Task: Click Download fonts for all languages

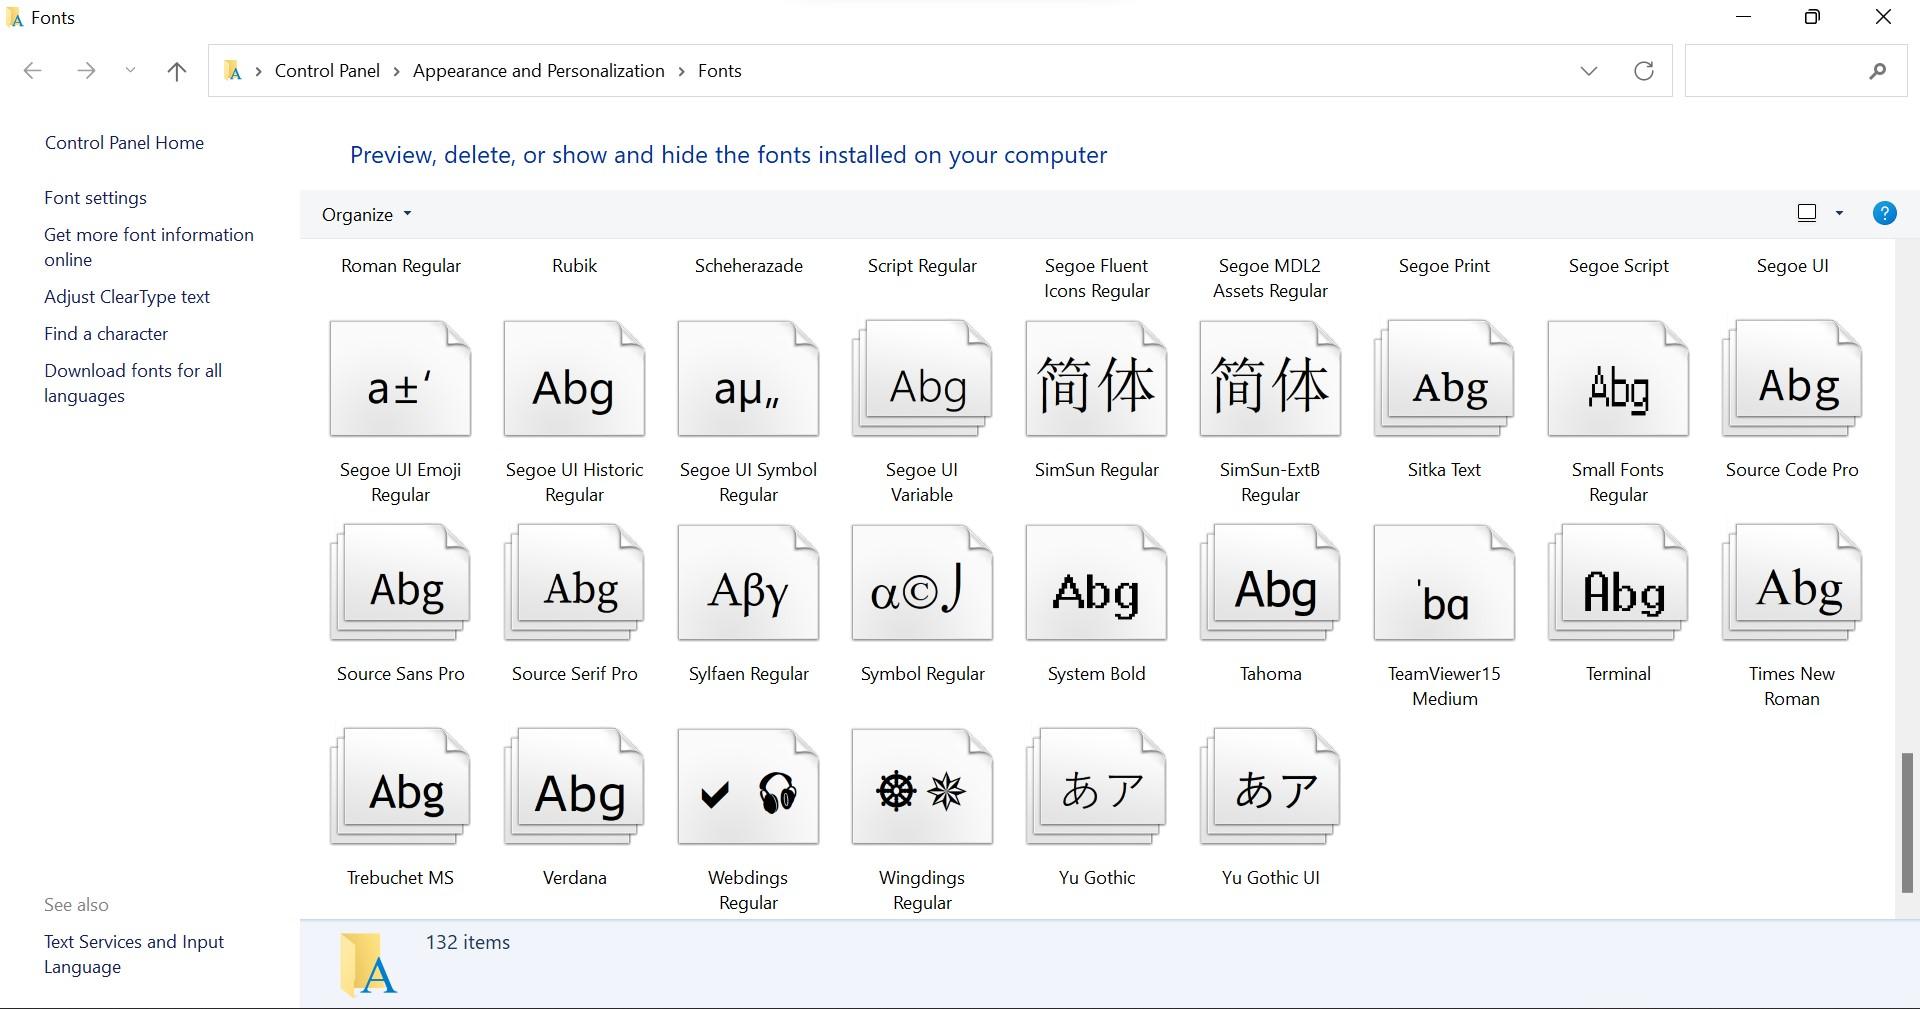Action: pyautogui.click(x=133, y=383)
